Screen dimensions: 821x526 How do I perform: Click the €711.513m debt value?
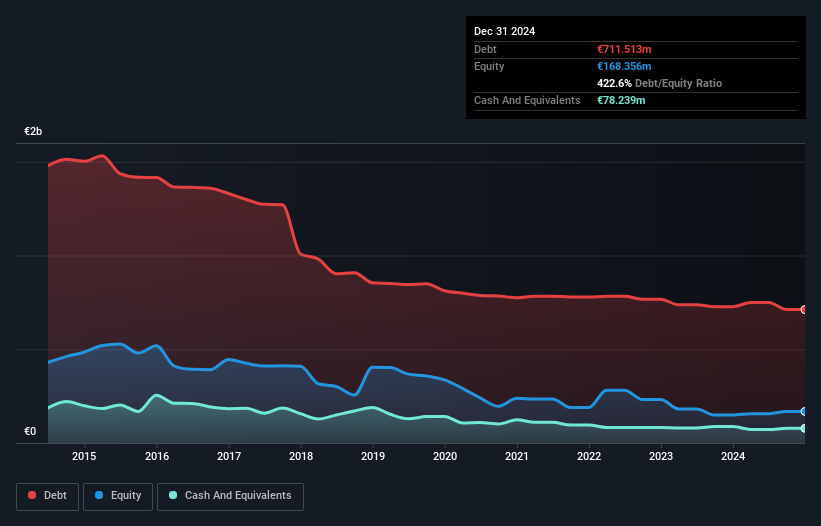pyautogui.click(x=624, y=49)
